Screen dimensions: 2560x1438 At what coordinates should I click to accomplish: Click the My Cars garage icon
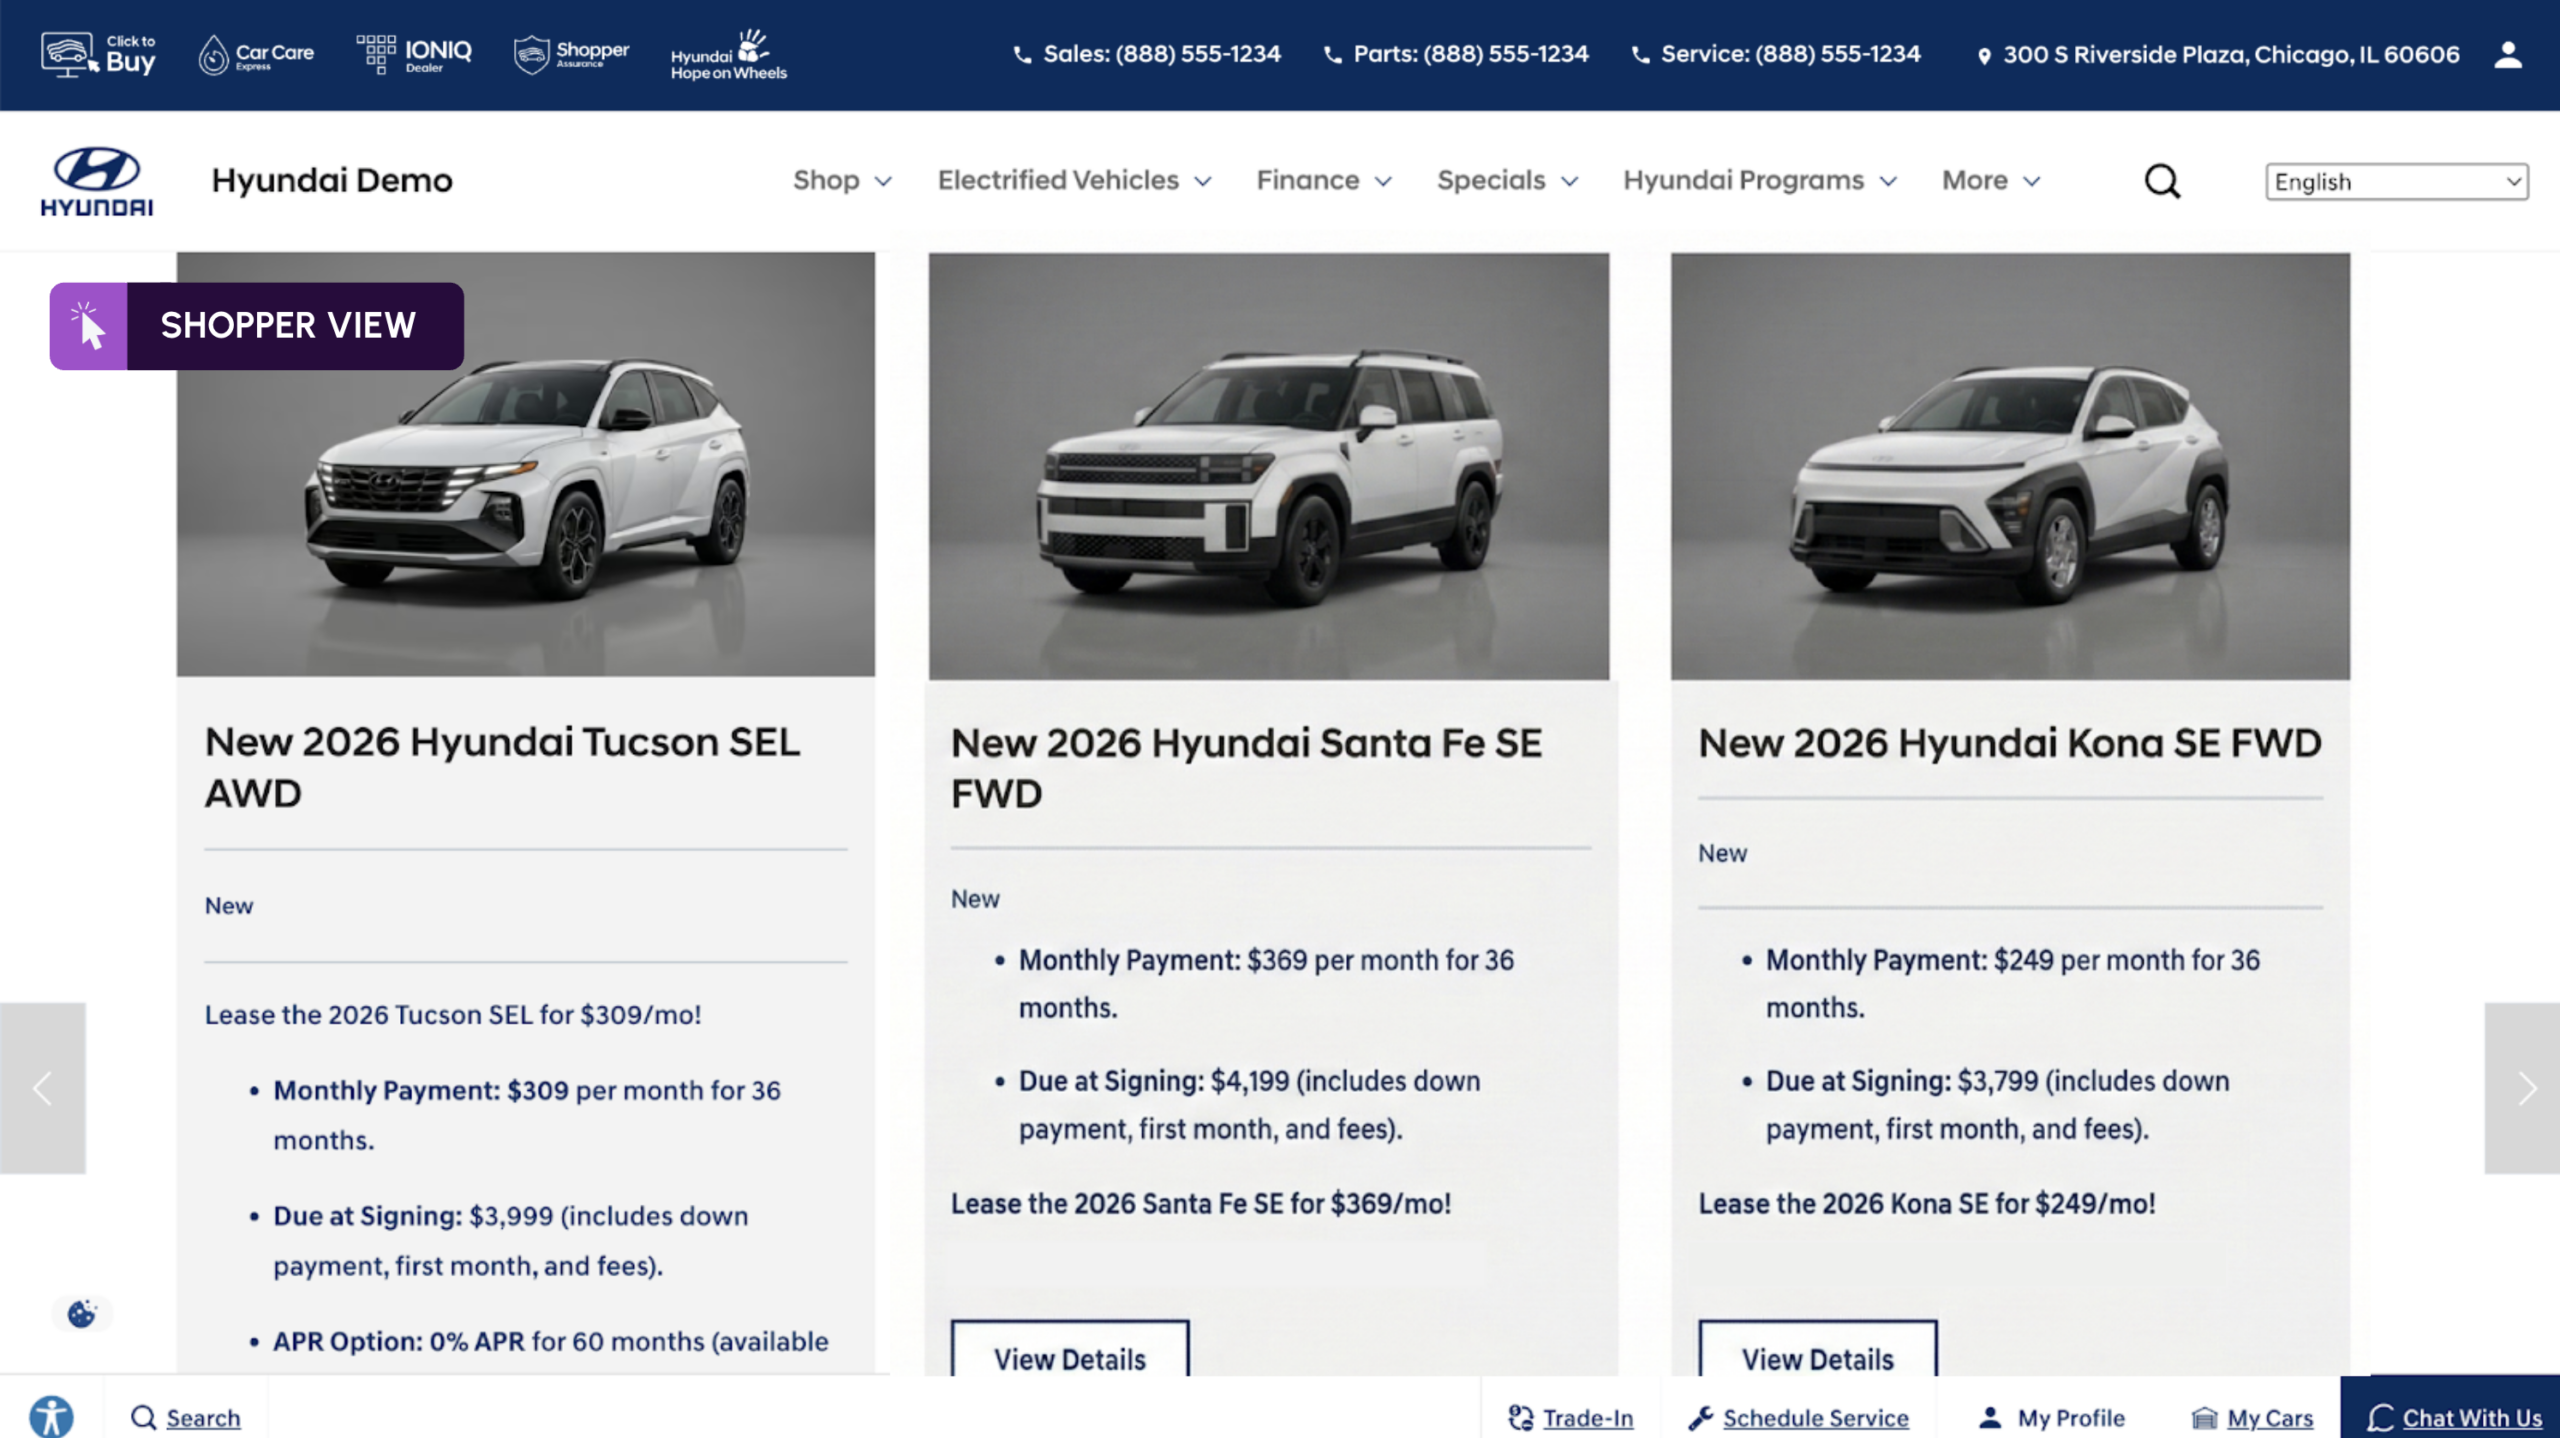click(2204, 1417)
